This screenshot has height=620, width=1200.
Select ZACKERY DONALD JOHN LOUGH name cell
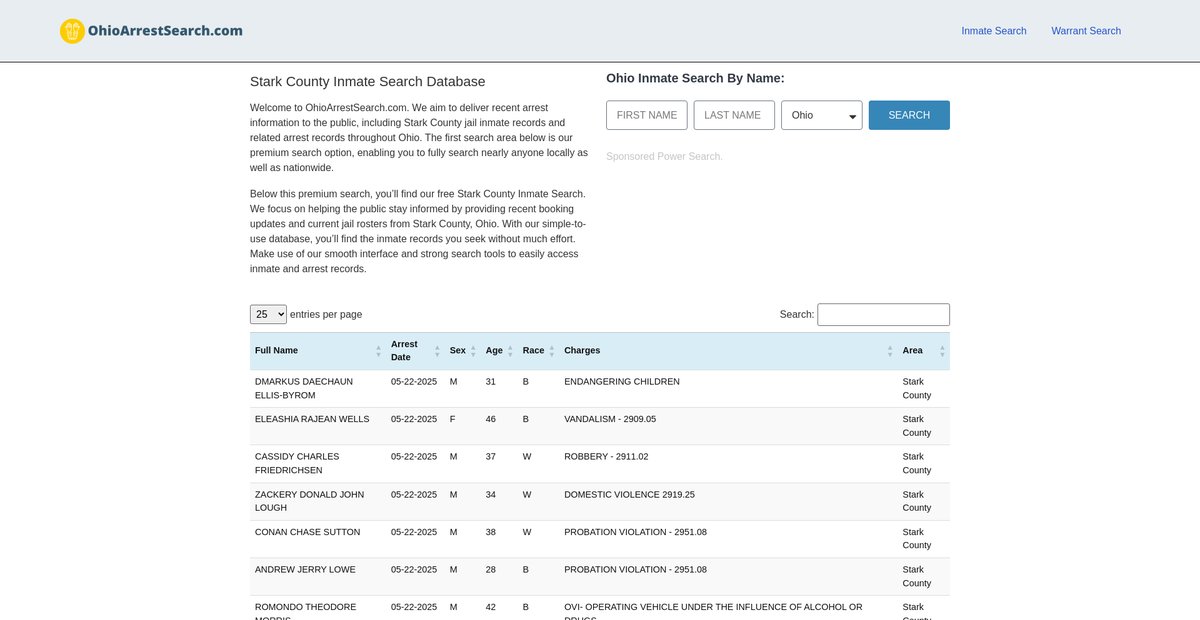tap(318, 501)
